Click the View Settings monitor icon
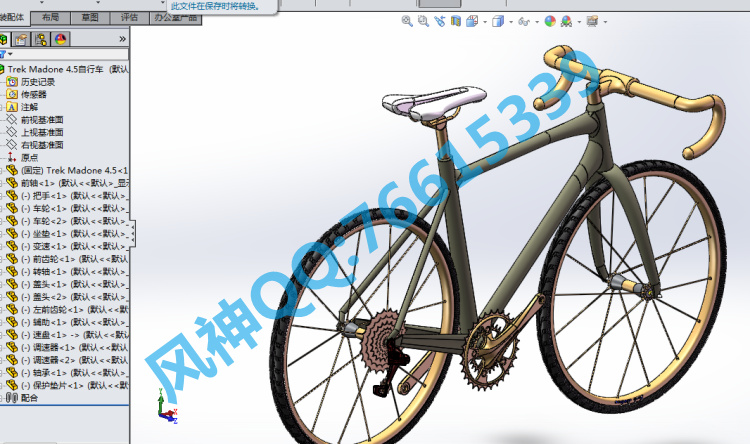The height and width of the screenshot is (444, 750). coord(592,21)
